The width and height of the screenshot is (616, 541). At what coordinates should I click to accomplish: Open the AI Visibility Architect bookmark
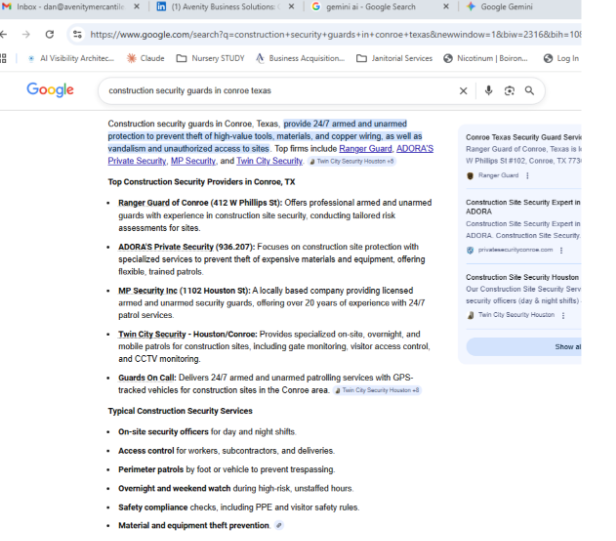coord(71,59)
